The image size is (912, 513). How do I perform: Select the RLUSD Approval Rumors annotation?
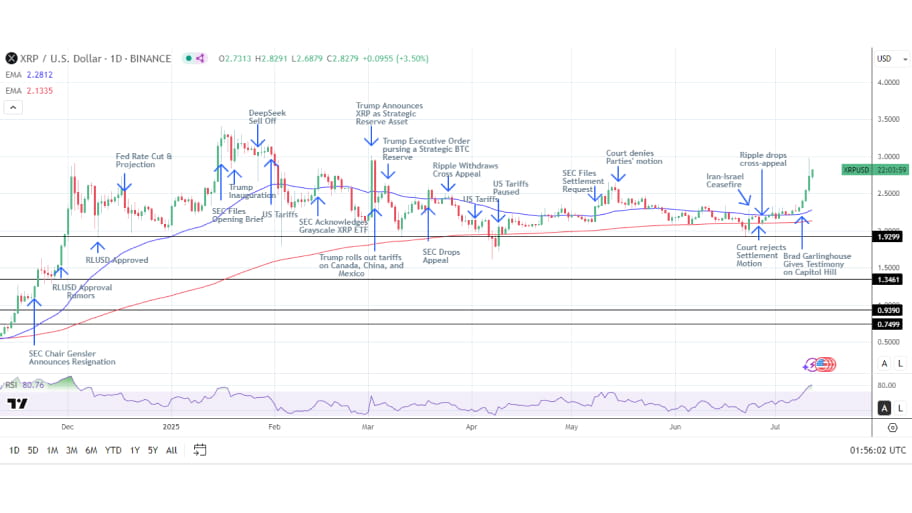pyautogui.click(x=82, y=291)
